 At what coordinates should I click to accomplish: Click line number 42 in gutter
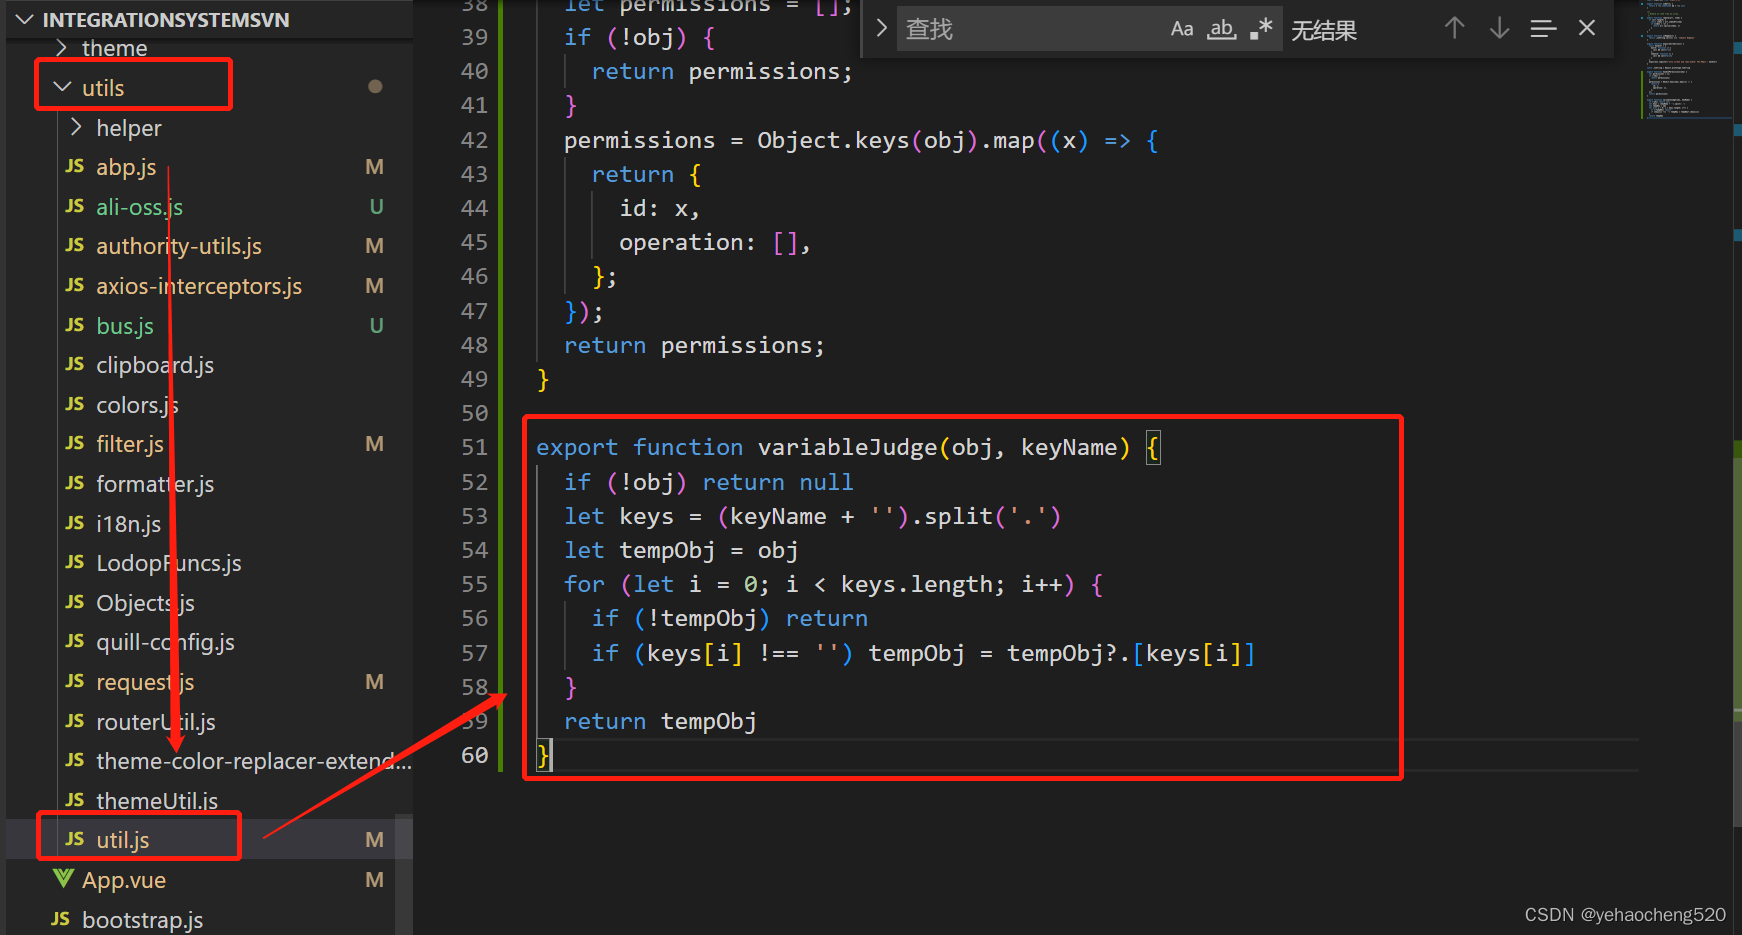point(474,141)
